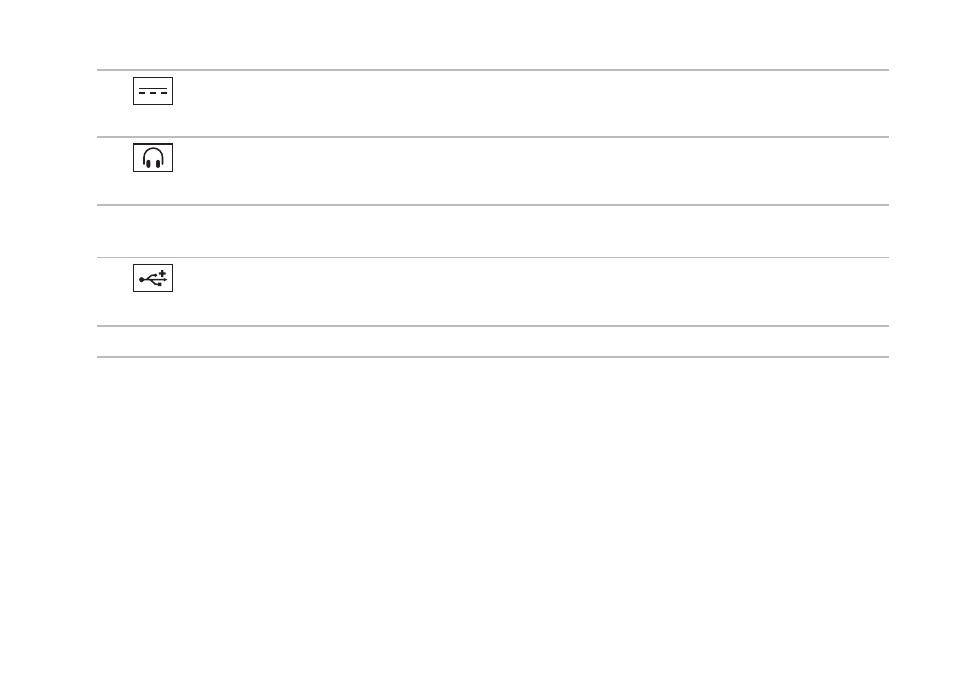
Task: Click the DC power adapter connector icon
Action: [153, 91]
